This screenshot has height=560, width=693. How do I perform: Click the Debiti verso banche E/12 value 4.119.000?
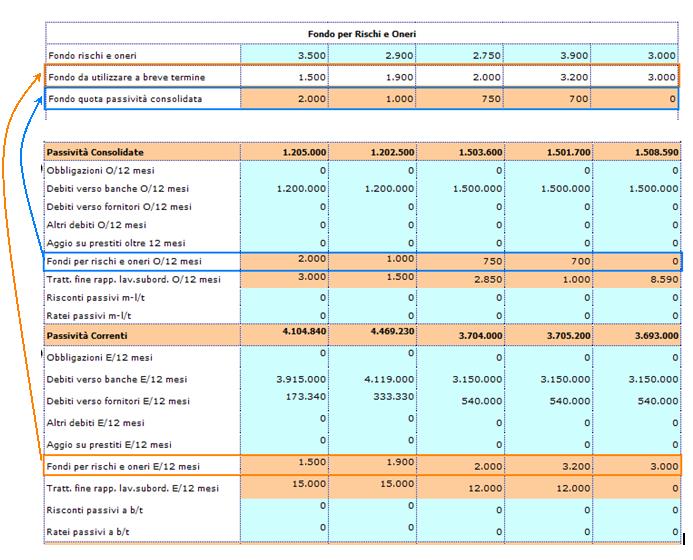(389, 379)
